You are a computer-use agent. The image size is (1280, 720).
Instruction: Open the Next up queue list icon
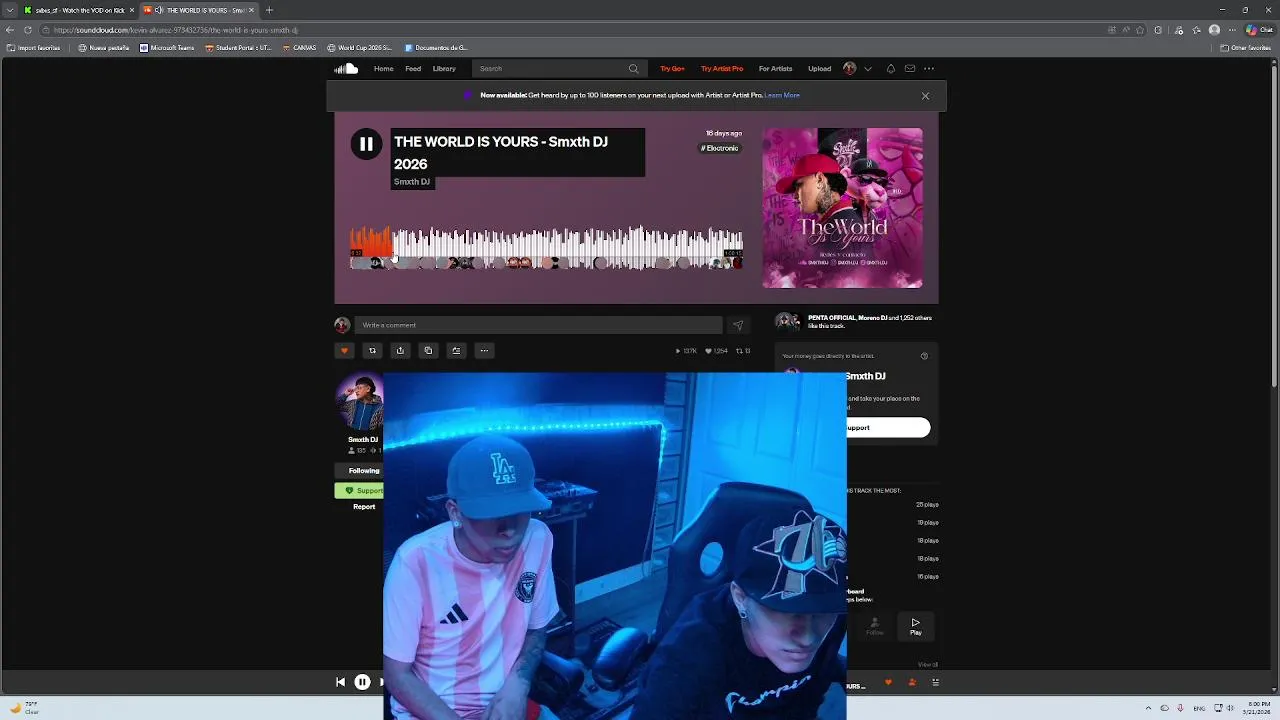(935, 683)
